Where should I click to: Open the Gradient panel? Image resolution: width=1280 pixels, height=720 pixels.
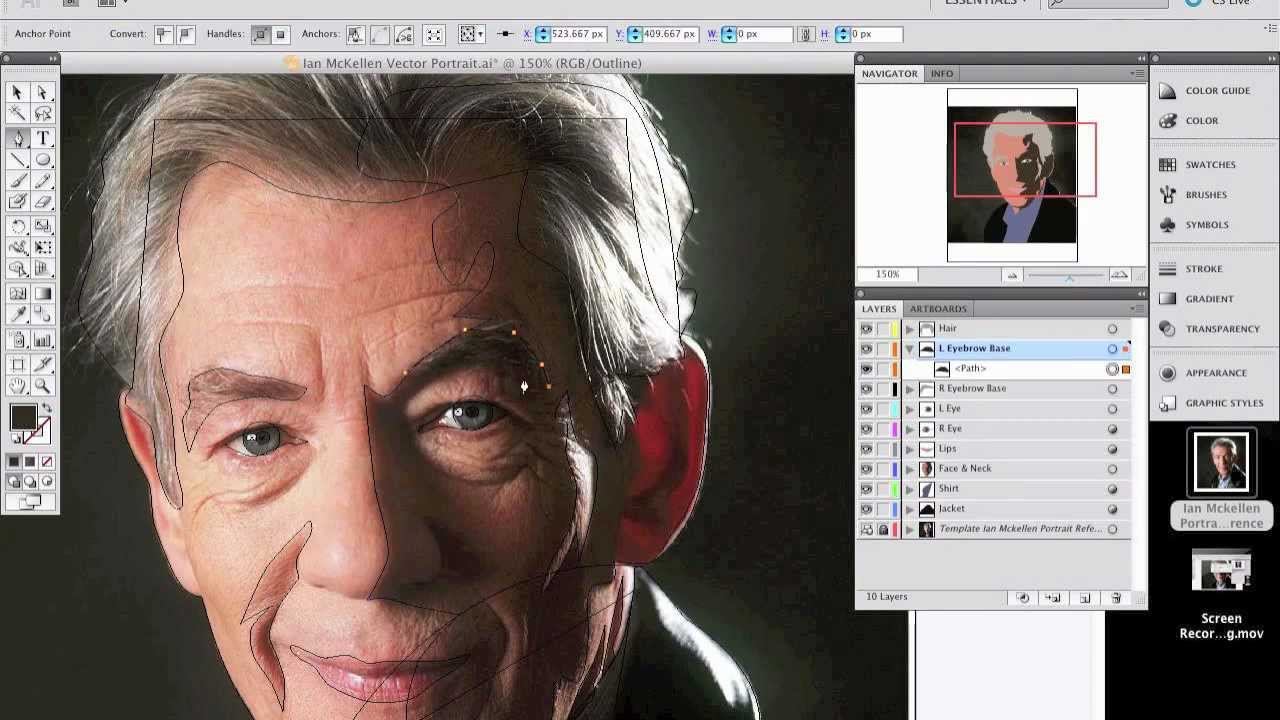point(1209,298)
